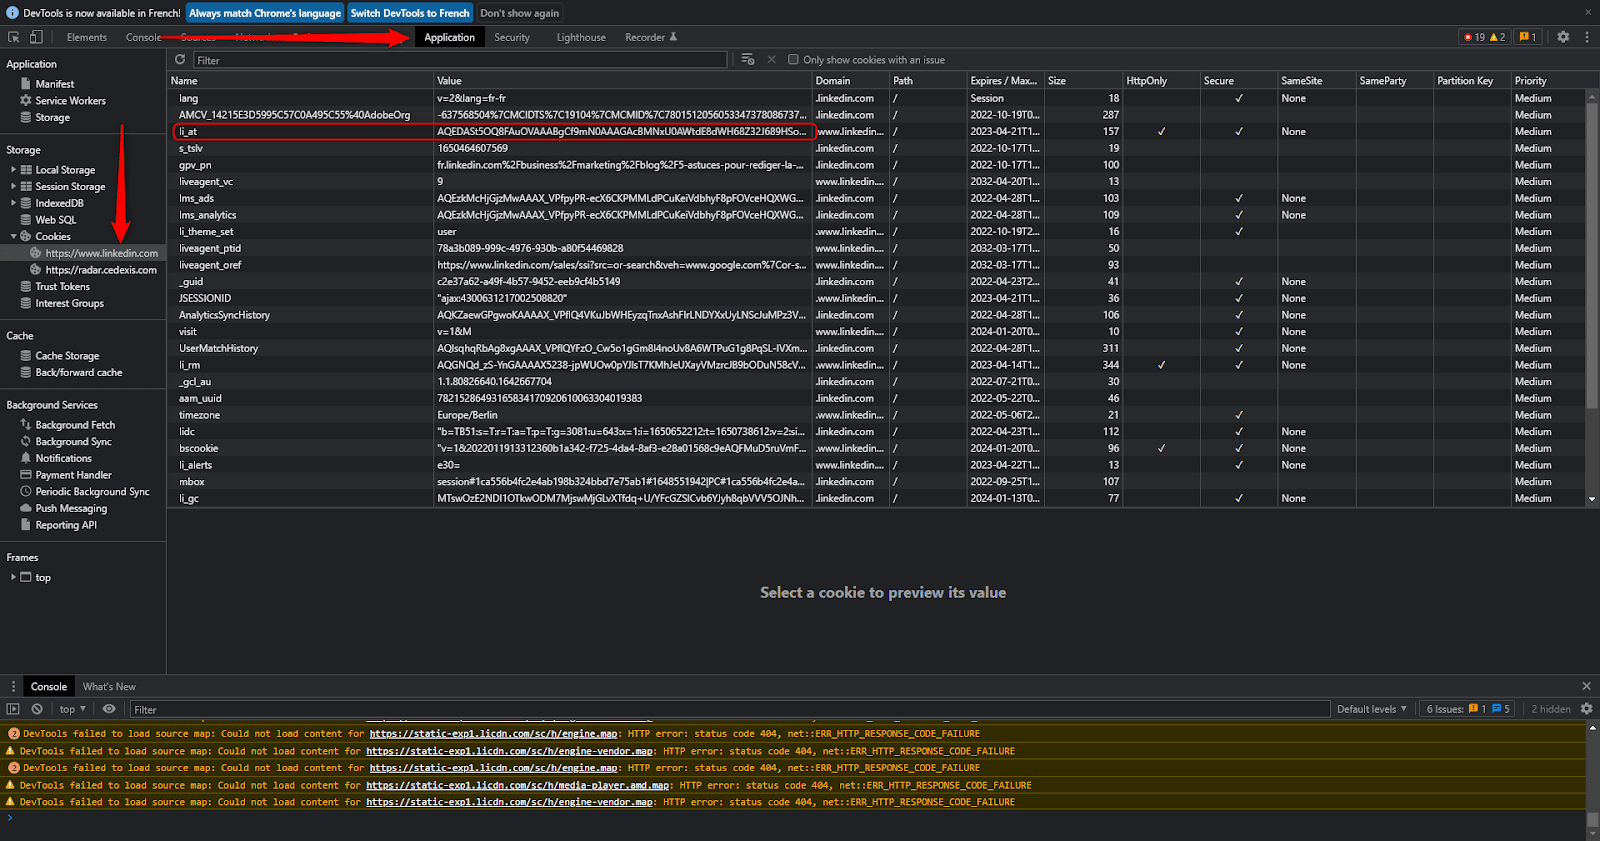Select the li_at cookie row
Screen dimensions: 1600x841
coord(876,132)
